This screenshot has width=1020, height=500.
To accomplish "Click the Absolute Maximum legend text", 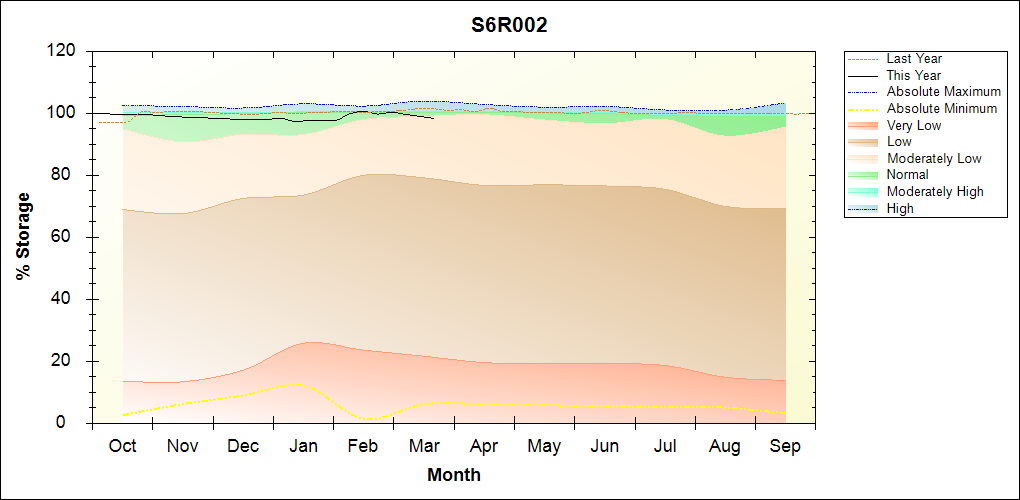I will pyautogui.click(x=943, y=92).
